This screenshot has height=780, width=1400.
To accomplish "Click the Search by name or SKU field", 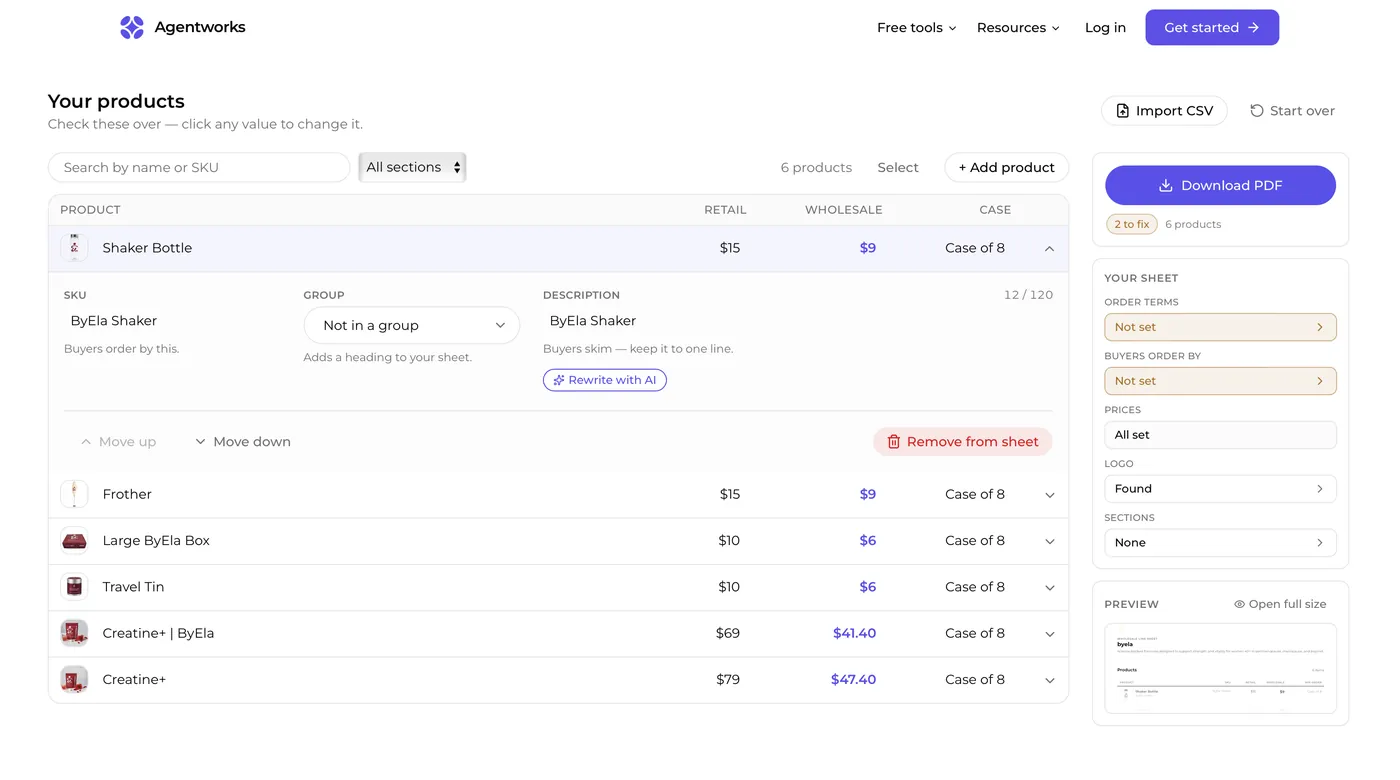I will [199, 167].
